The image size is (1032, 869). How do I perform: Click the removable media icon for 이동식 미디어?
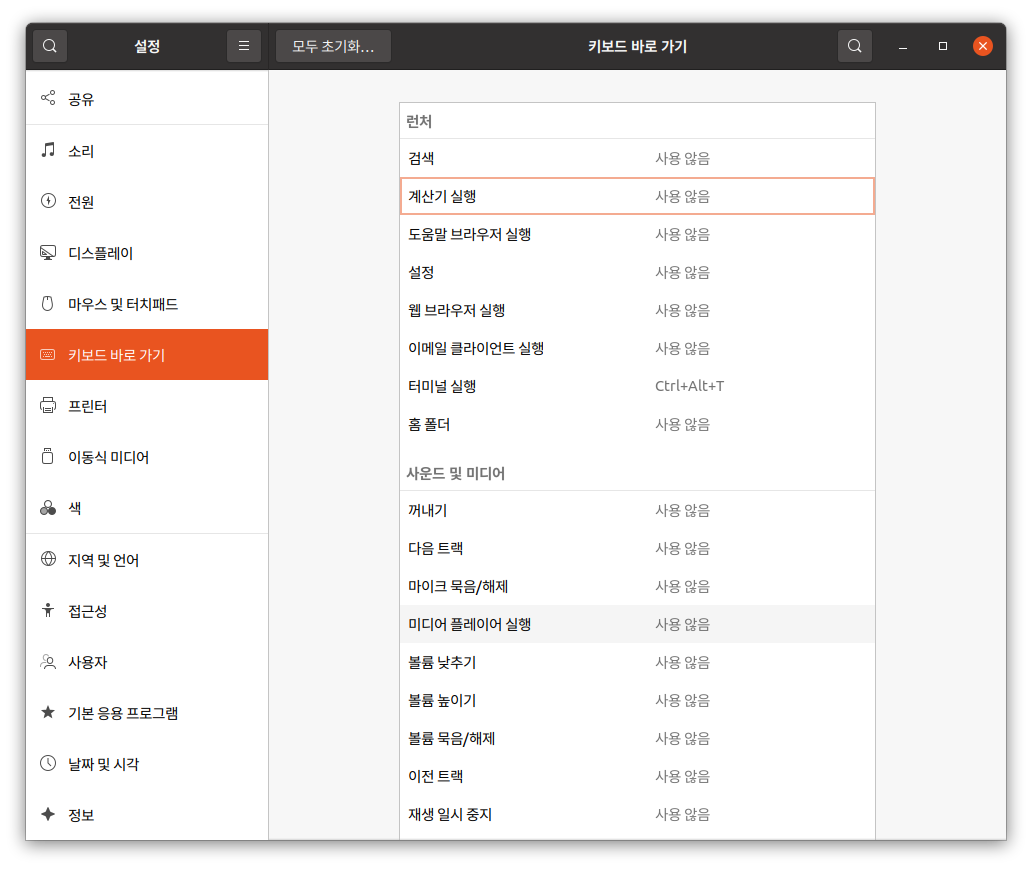pyautogui.click(x=48, y=456)
